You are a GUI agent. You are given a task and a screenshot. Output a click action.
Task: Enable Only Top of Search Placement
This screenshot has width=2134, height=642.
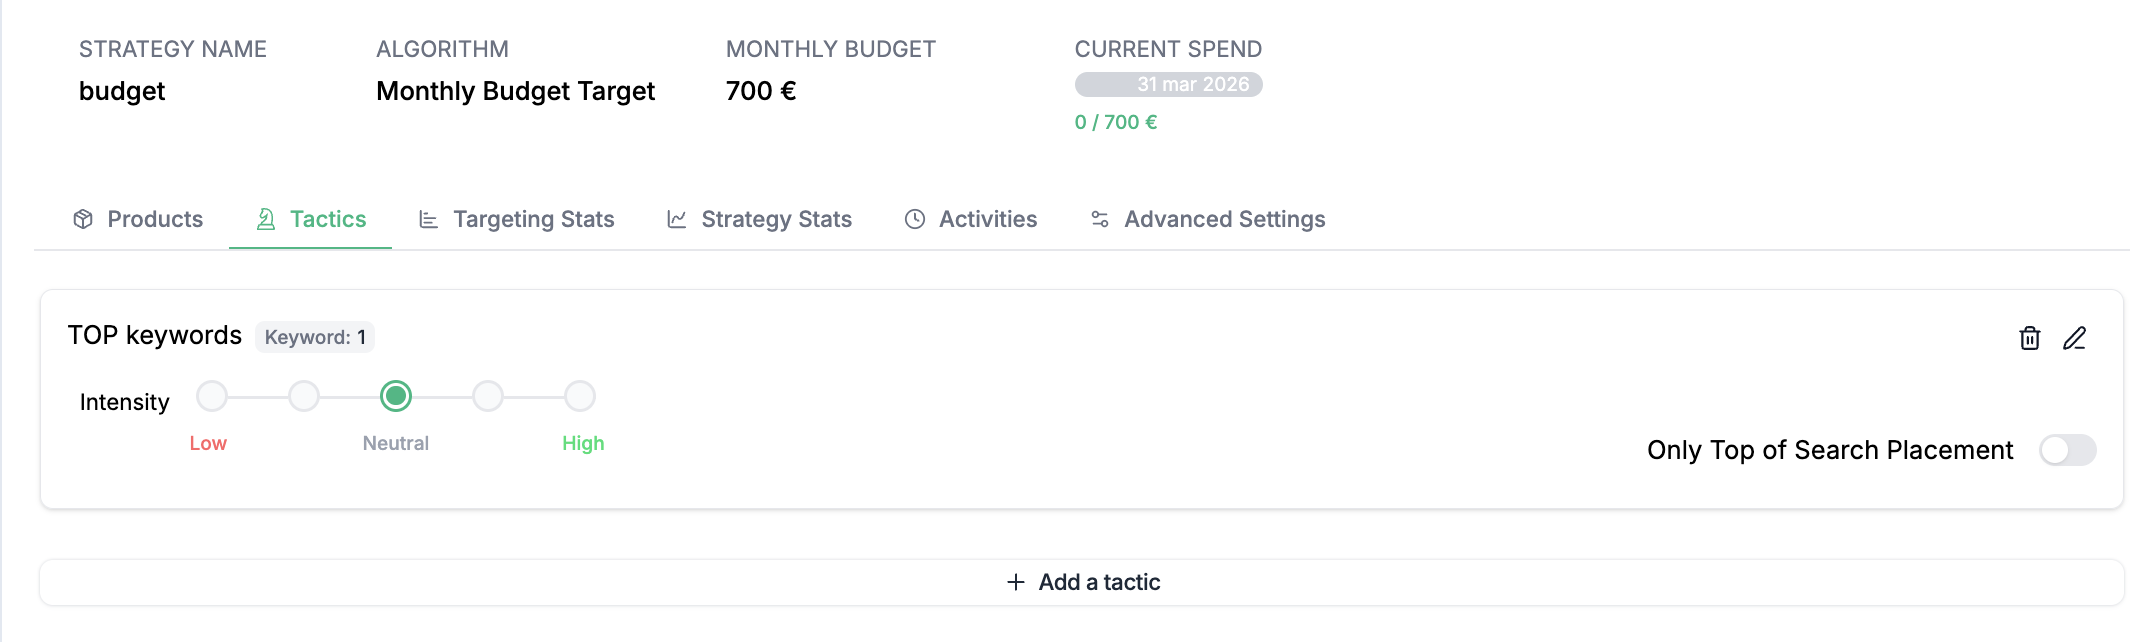(x=2067, y=450)
